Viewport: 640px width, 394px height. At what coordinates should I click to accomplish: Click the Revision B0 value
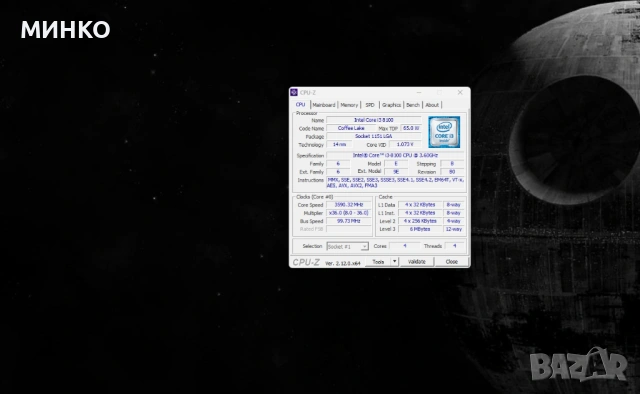[452, 172]
